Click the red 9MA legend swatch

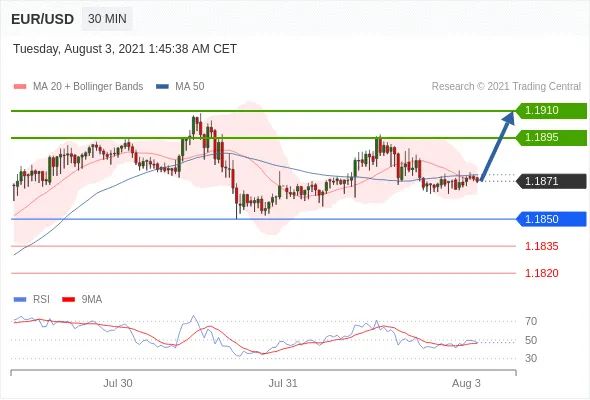coord(68,300)
